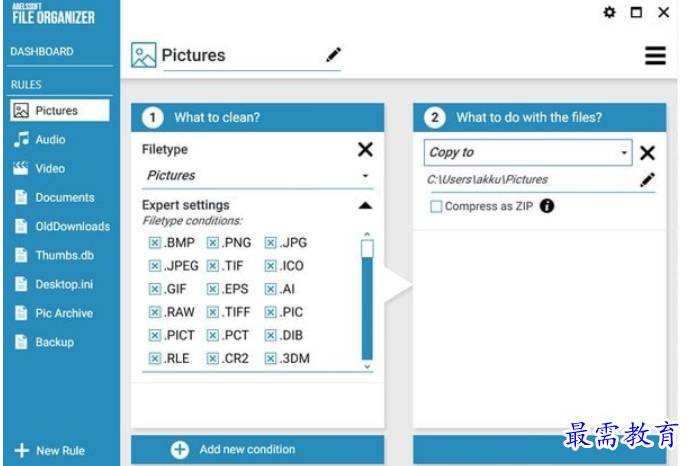Open the settings gear icon
The image size is (687, 466).
point(609,12)
